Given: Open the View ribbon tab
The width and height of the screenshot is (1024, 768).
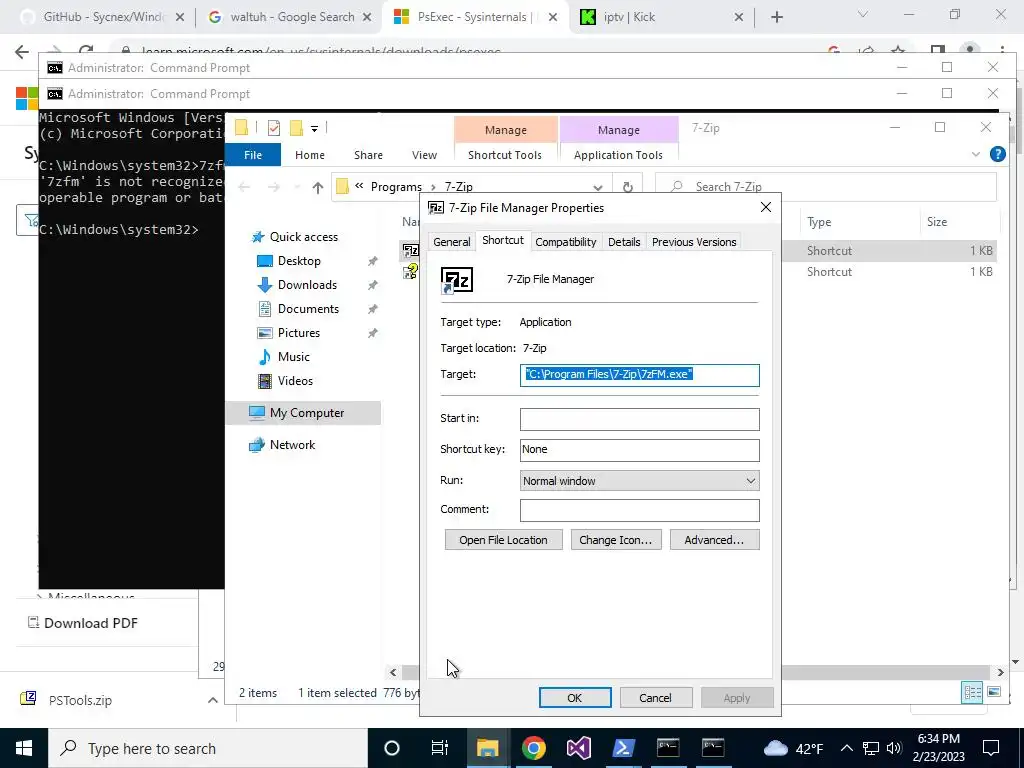Looking at the screenshot, I should click(x=424, y=155).
